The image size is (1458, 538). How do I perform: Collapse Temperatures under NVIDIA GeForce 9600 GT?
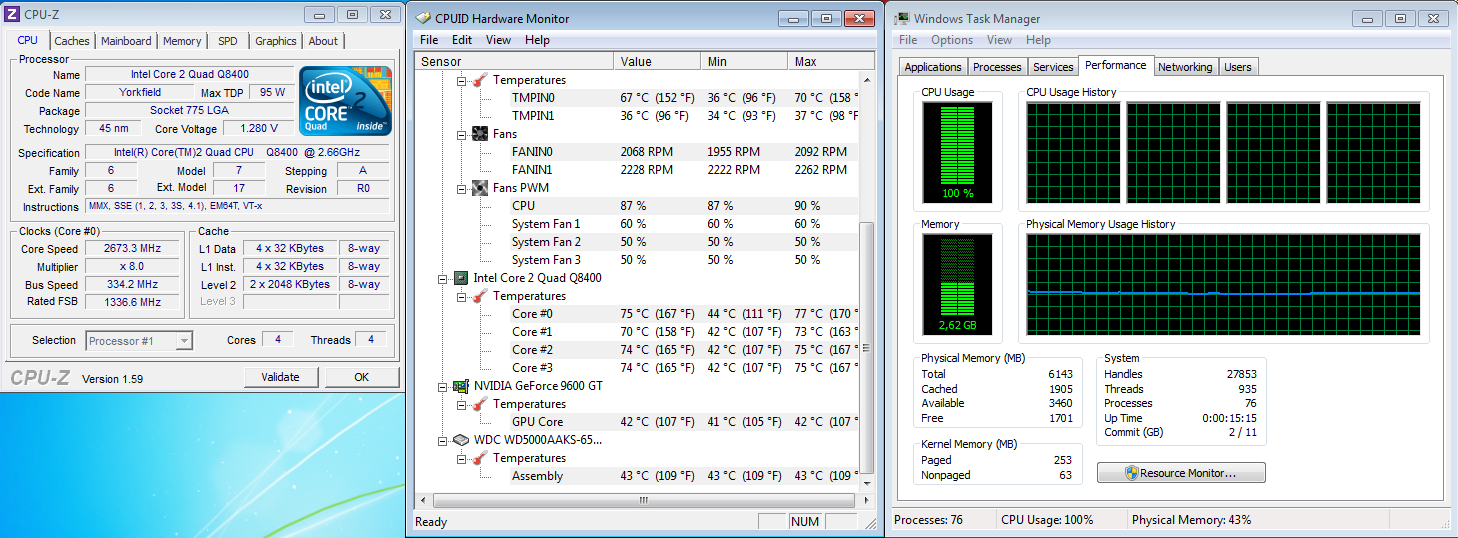pos(462,404)
